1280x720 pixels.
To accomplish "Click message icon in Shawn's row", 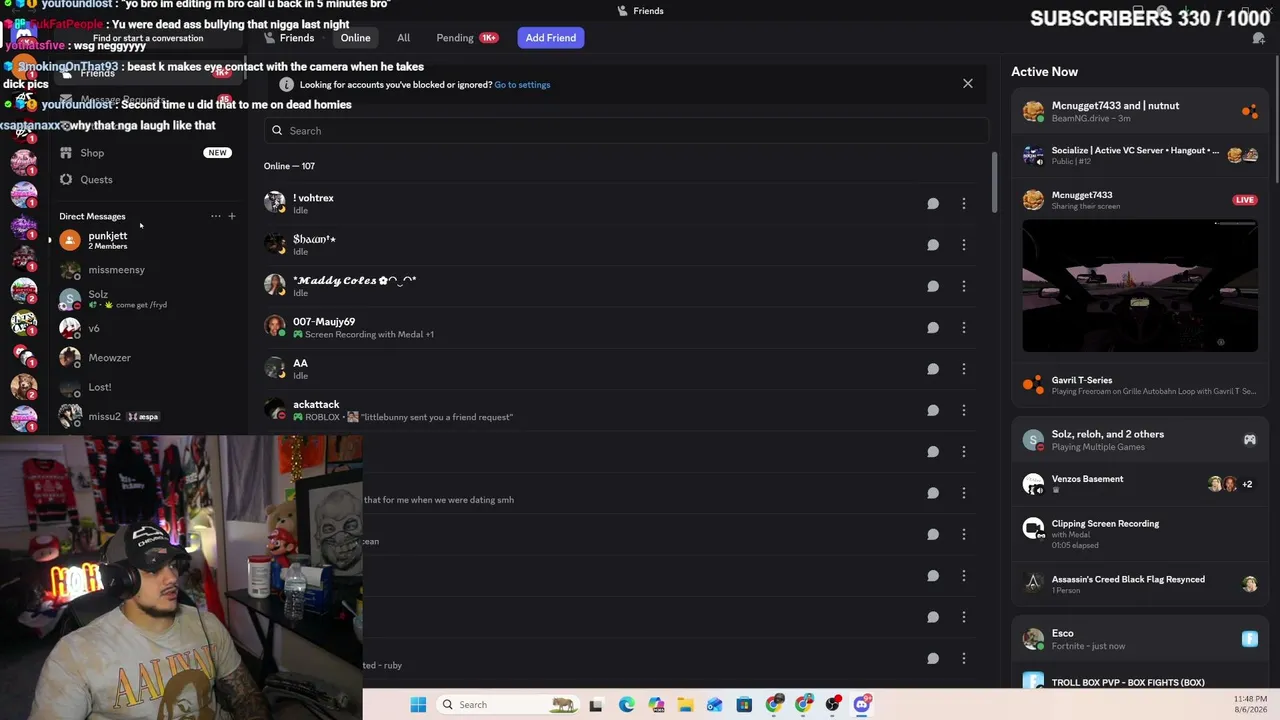I will [x=933, y=245].
